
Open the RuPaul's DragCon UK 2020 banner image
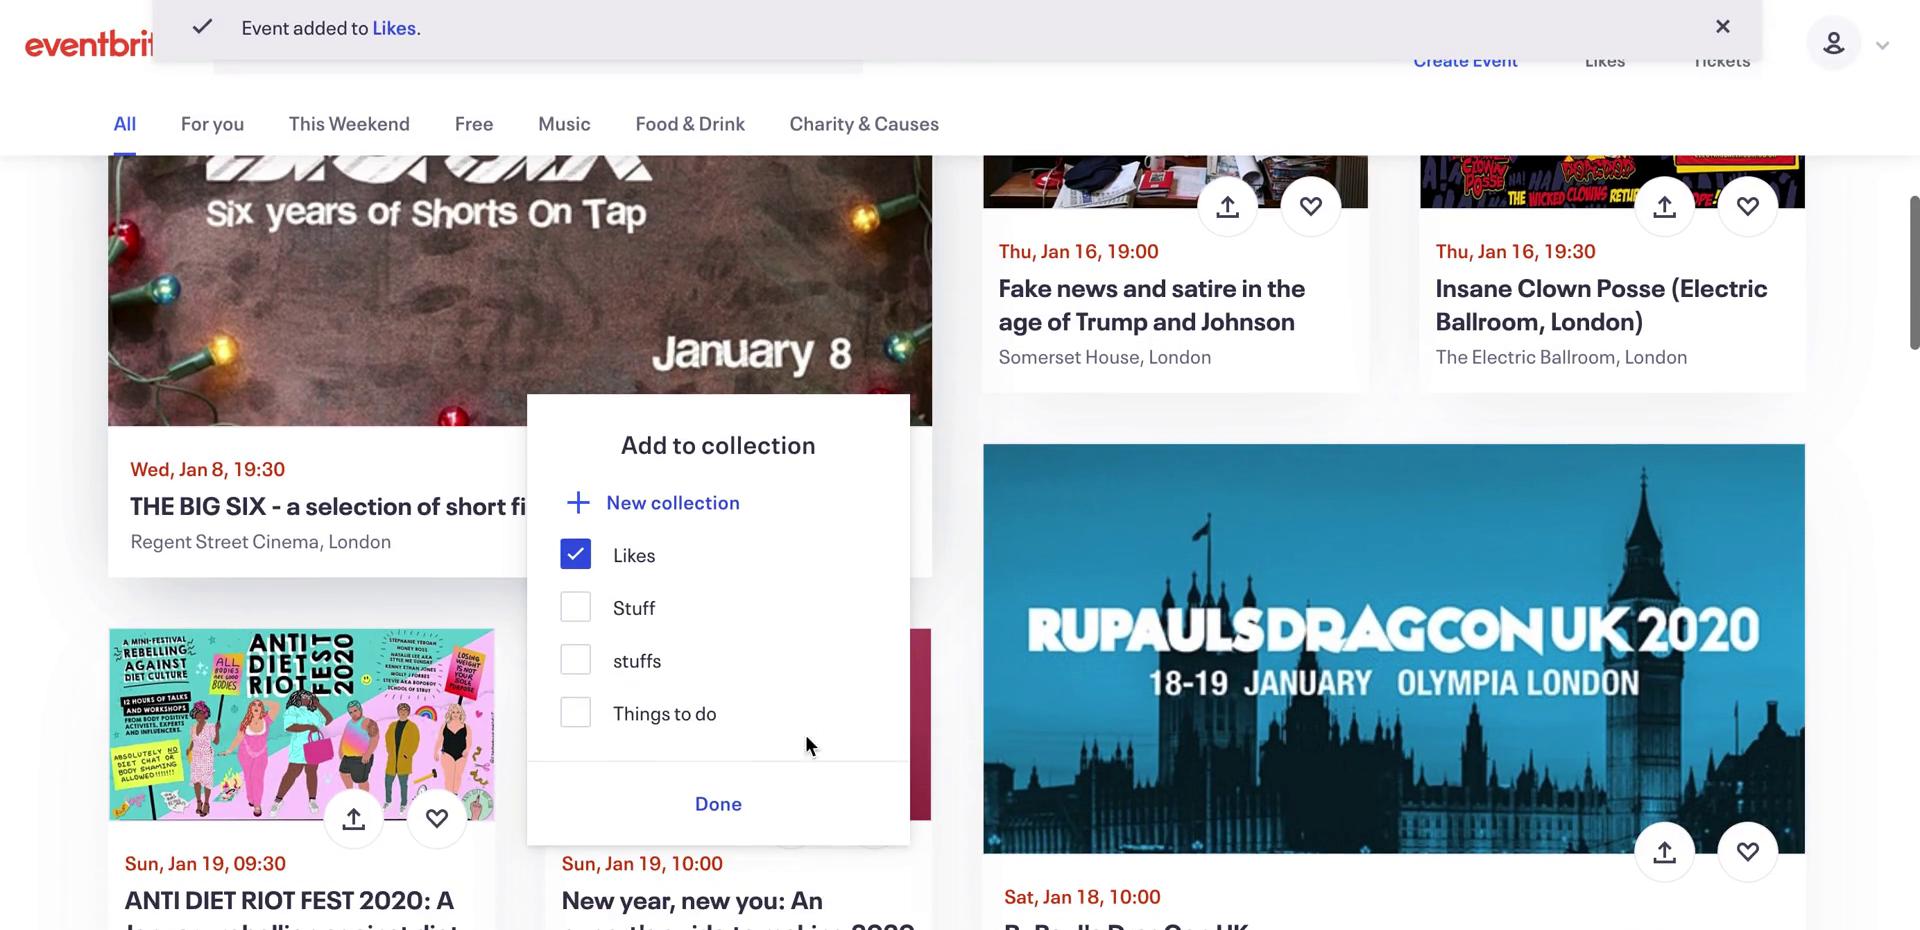(1393, 648)
